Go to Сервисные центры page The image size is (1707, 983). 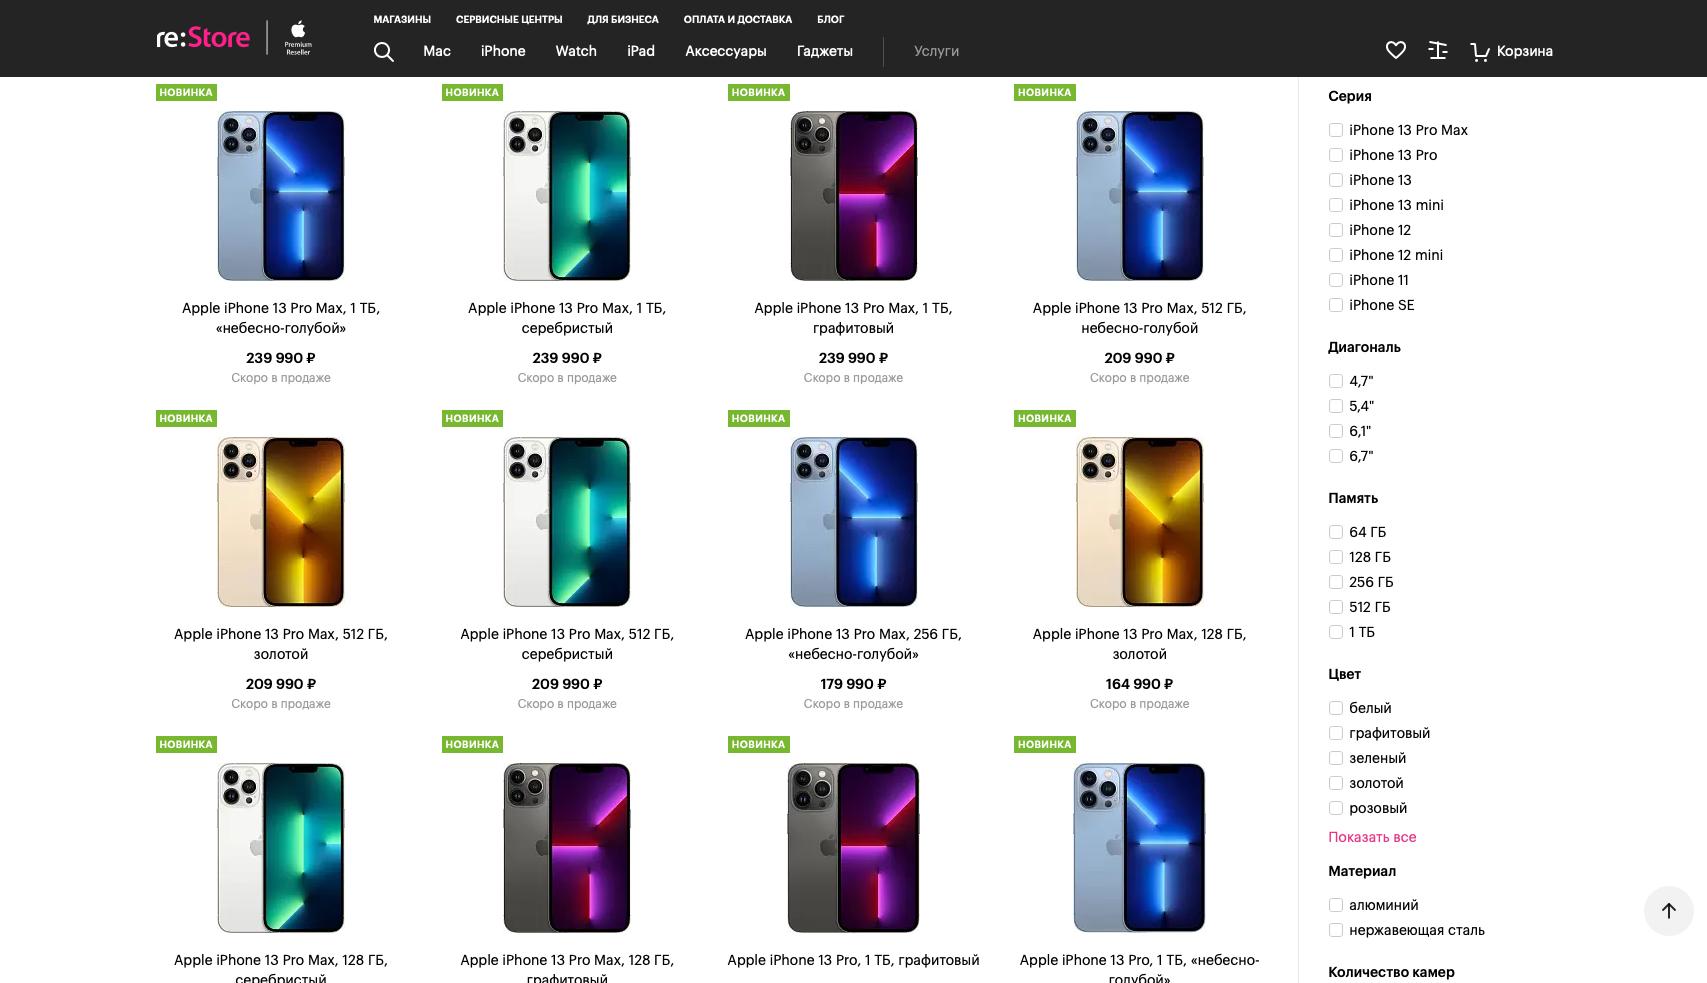click(x=509, y=19)
